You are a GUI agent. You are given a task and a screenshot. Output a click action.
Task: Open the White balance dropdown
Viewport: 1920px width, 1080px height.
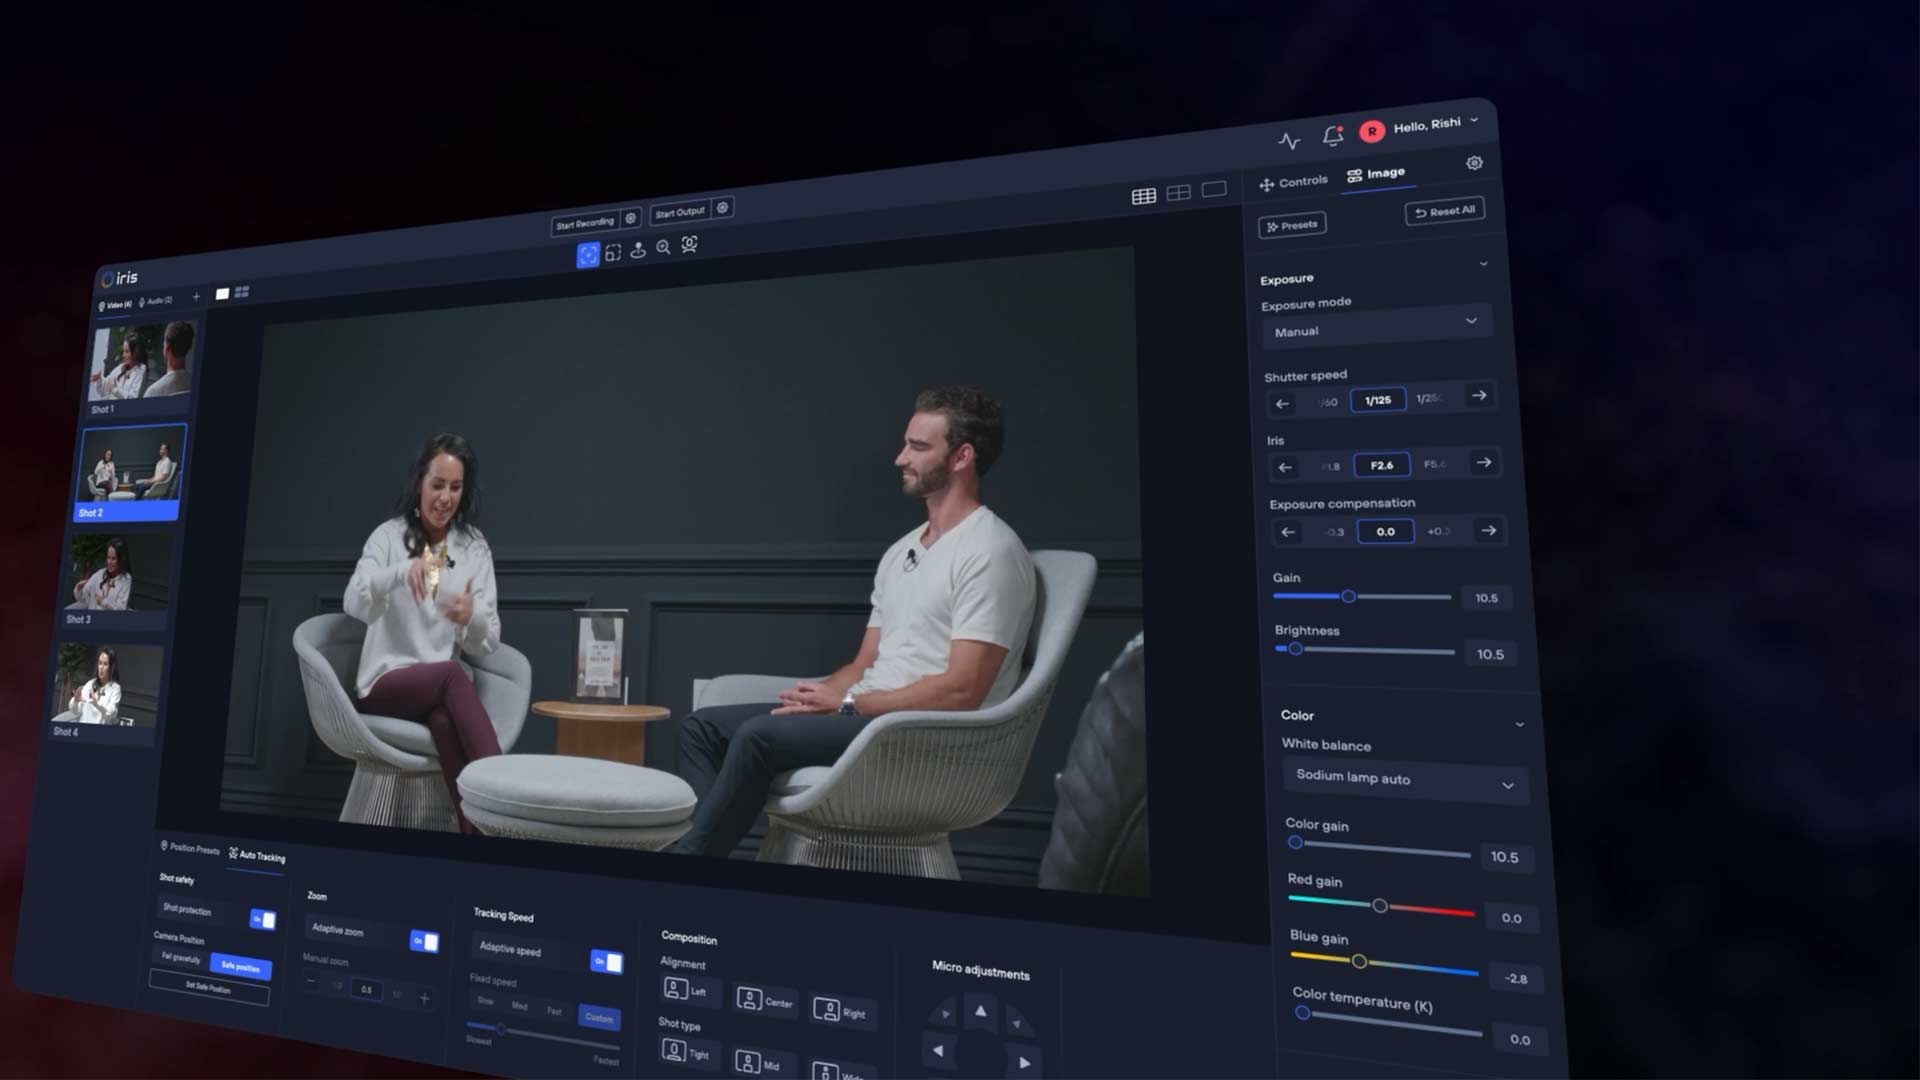1404,780
